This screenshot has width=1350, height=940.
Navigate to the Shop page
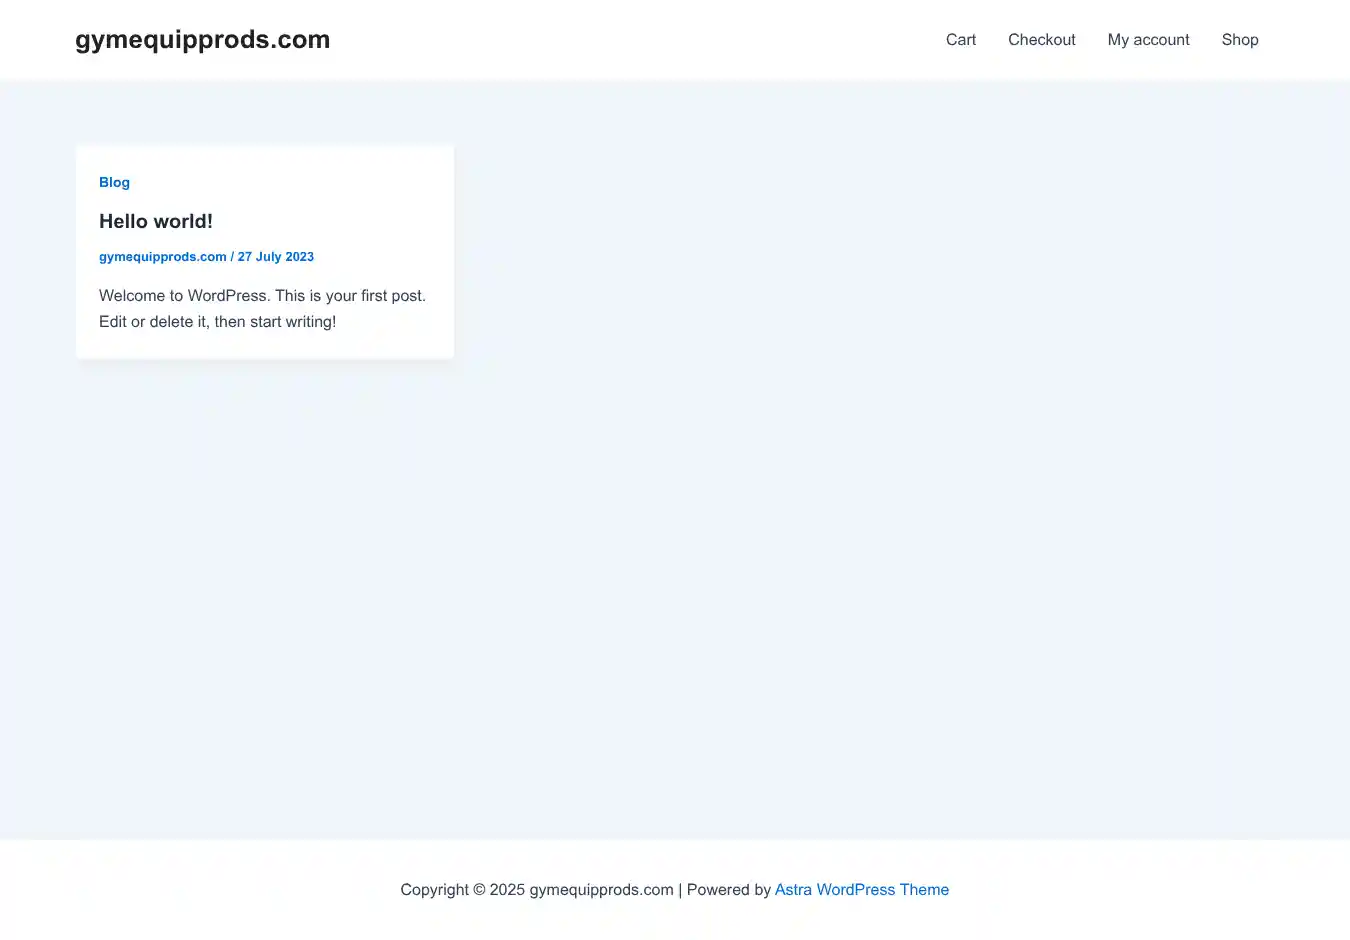tap(1239, 40)
